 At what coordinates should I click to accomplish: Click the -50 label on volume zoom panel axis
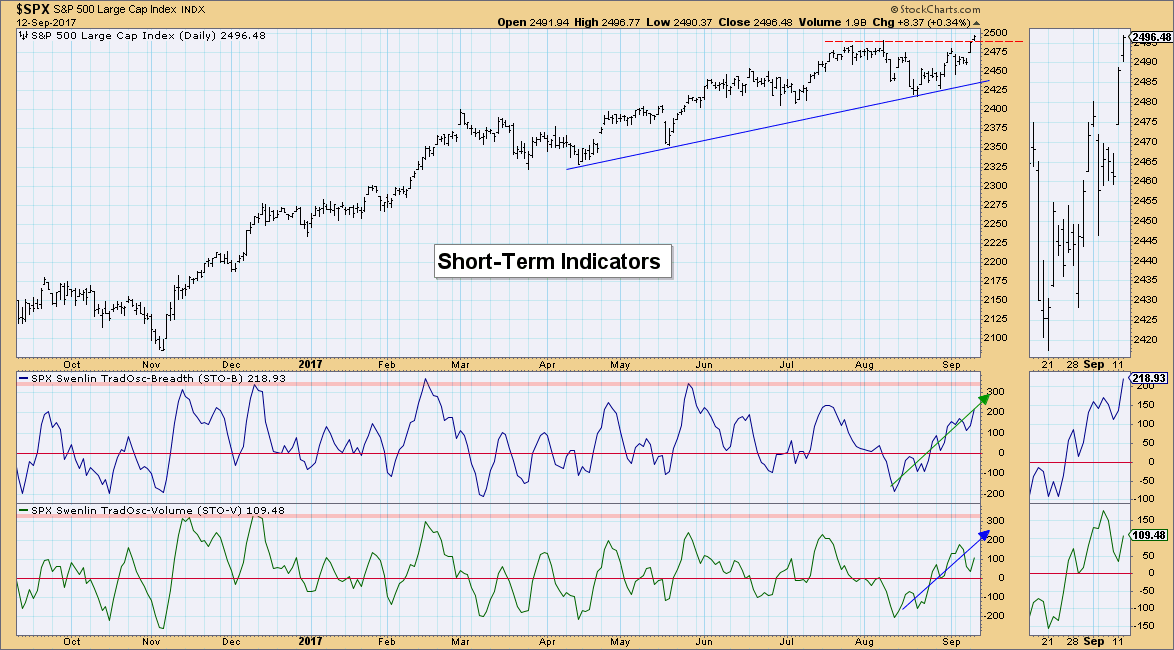(1146, 592)
